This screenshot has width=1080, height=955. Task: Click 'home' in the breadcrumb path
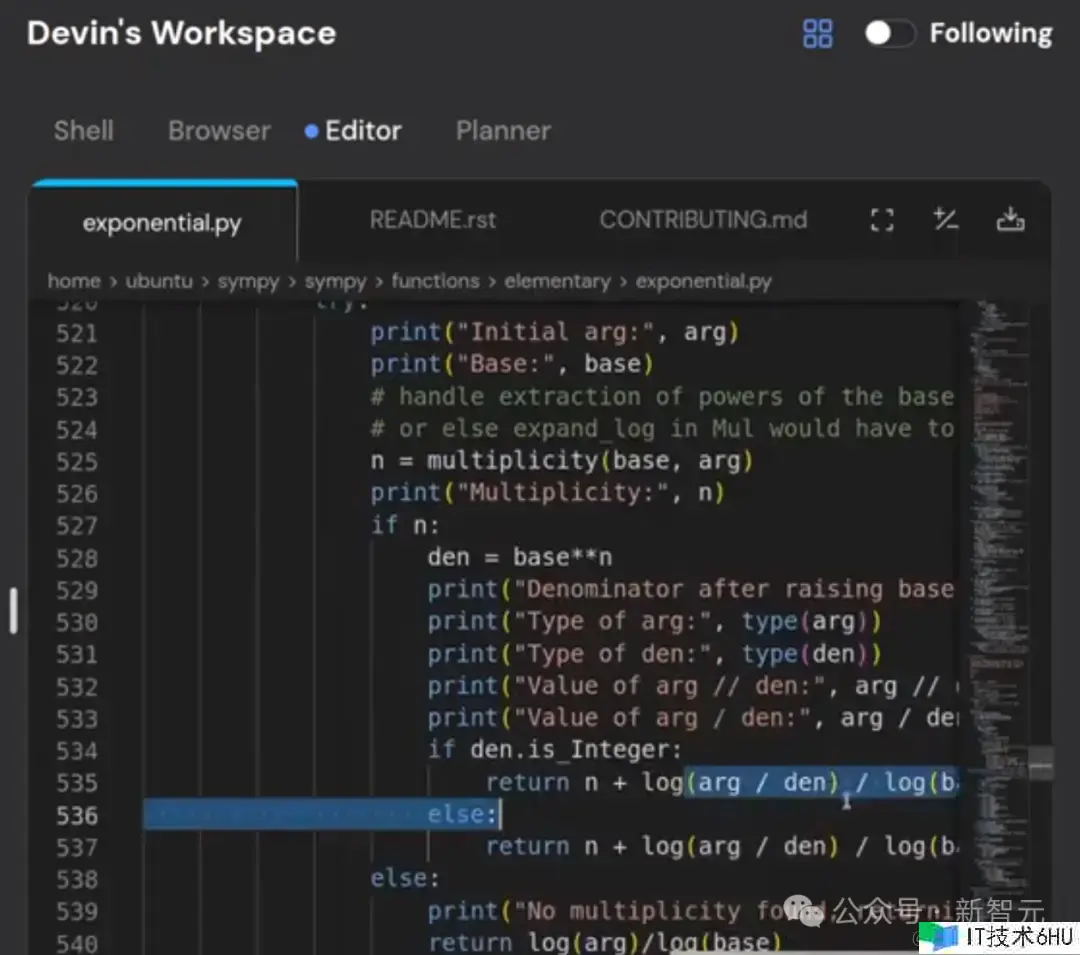pos(74,282)
